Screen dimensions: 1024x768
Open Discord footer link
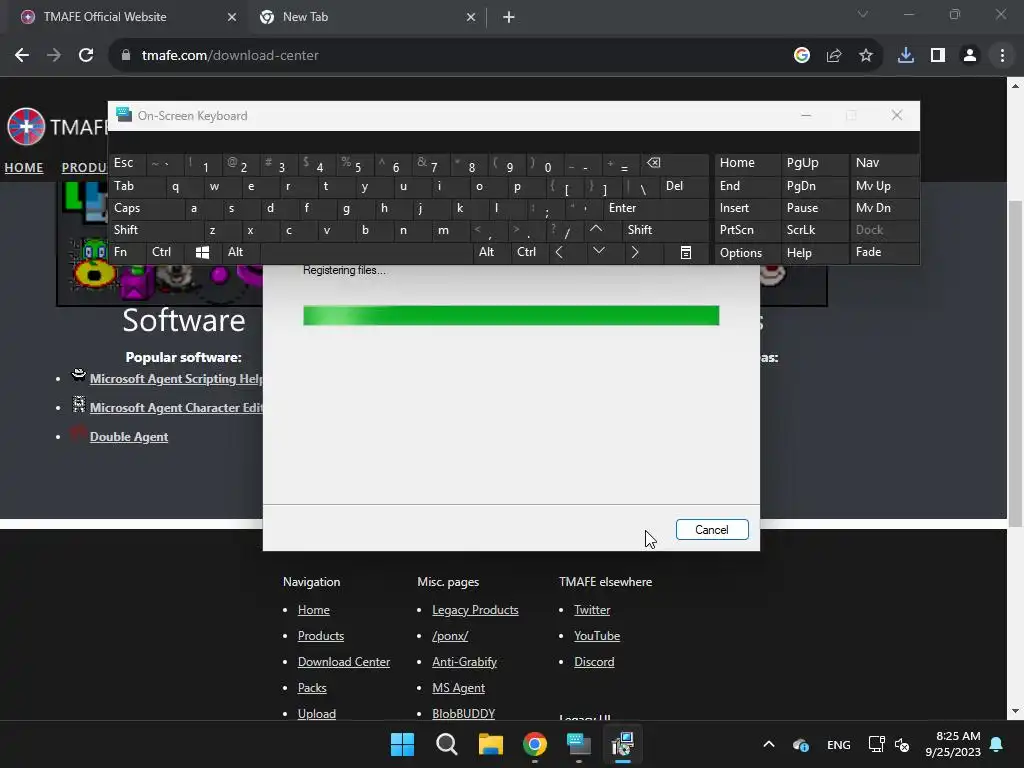click(594, 662)
